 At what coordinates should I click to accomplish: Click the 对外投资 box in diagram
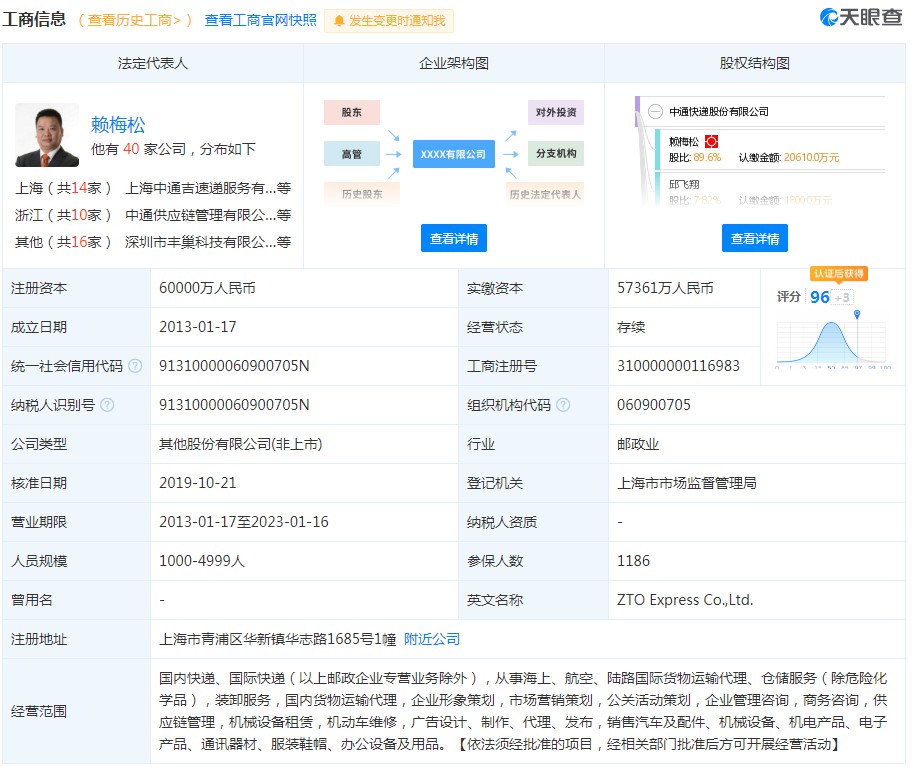[x=556, y=112]
